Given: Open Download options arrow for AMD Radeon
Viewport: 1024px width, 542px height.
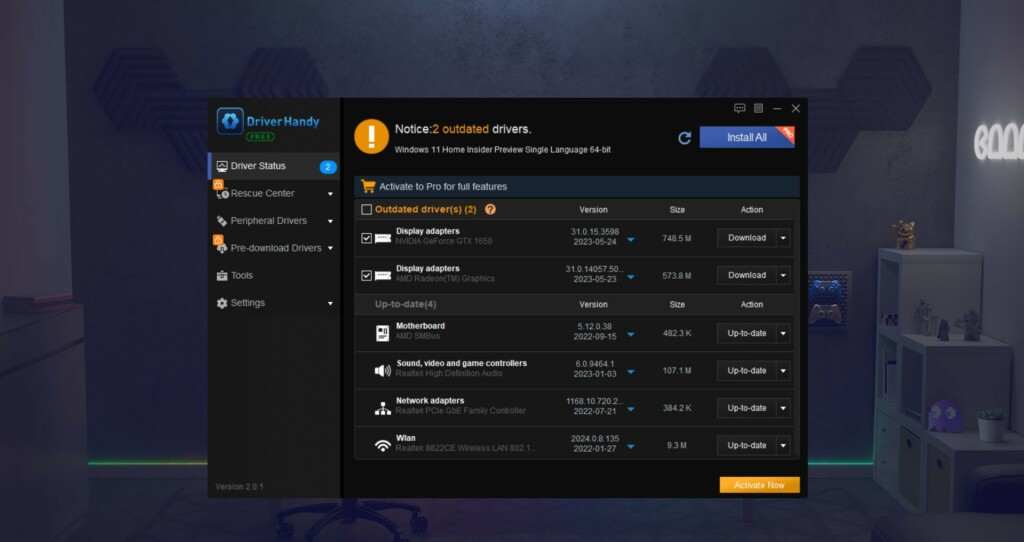Looking at the screenshot, I should [783, 276].
